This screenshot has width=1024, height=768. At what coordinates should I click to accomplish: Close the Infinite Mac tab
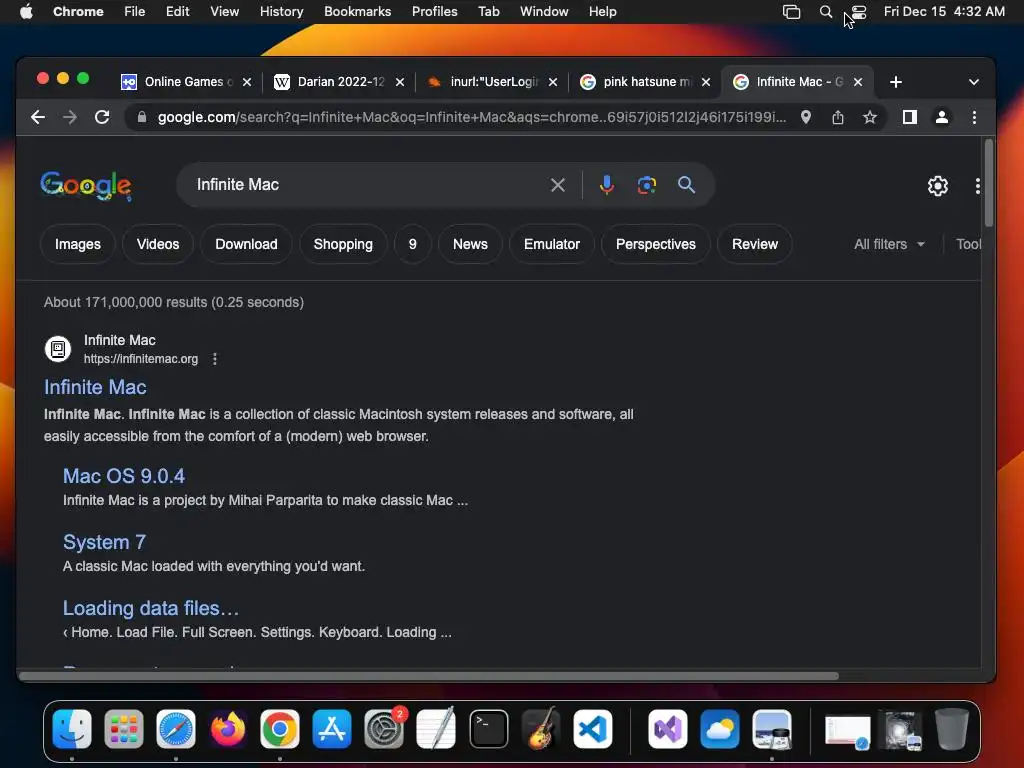[x=858, y=82]
